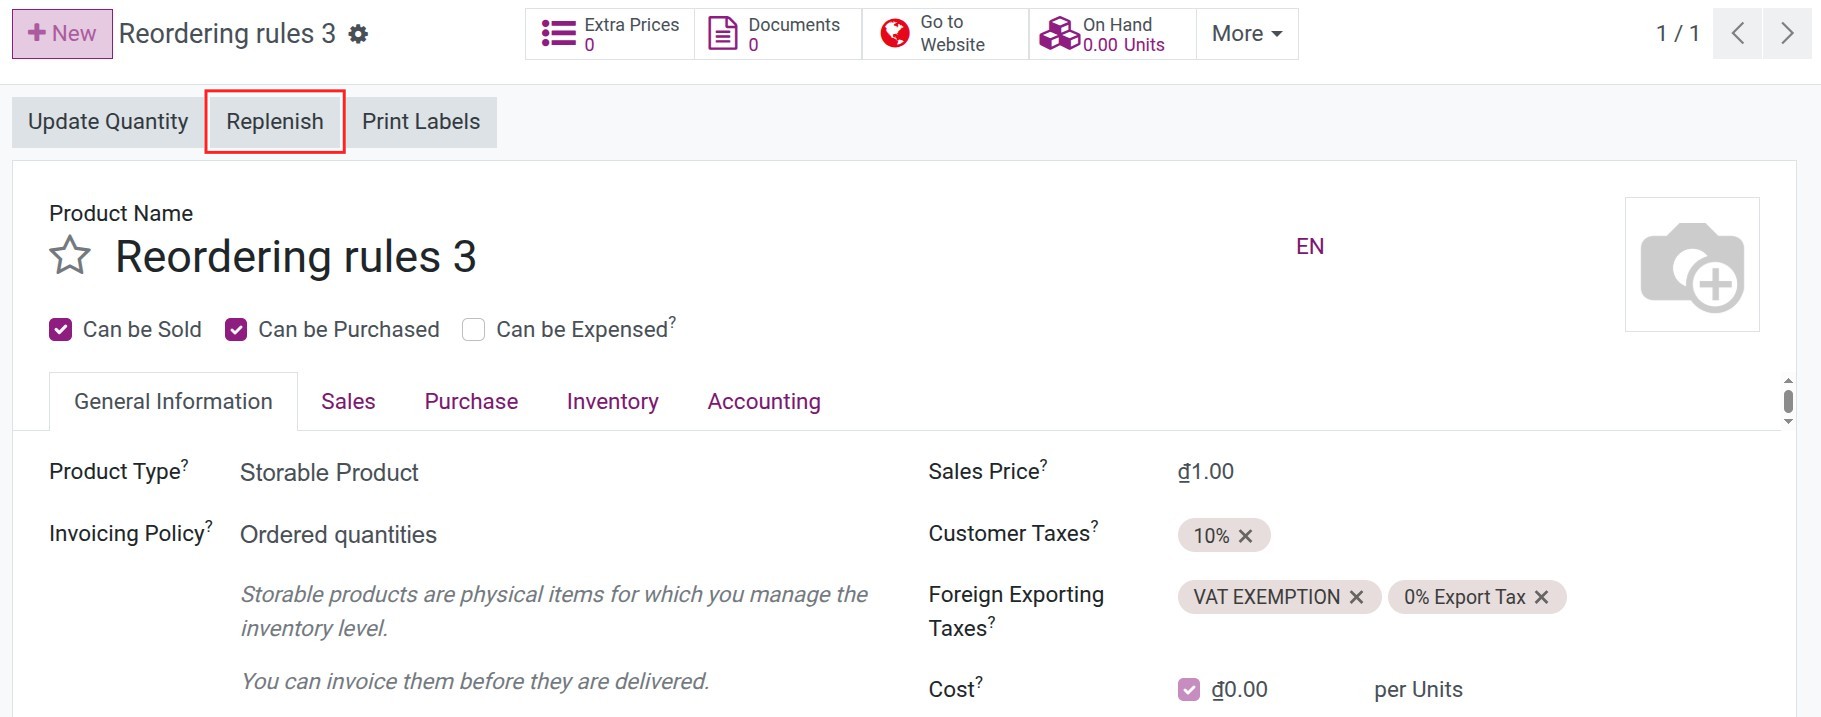Uncheck the Can be Purchased checkbox

pos(236,330)
